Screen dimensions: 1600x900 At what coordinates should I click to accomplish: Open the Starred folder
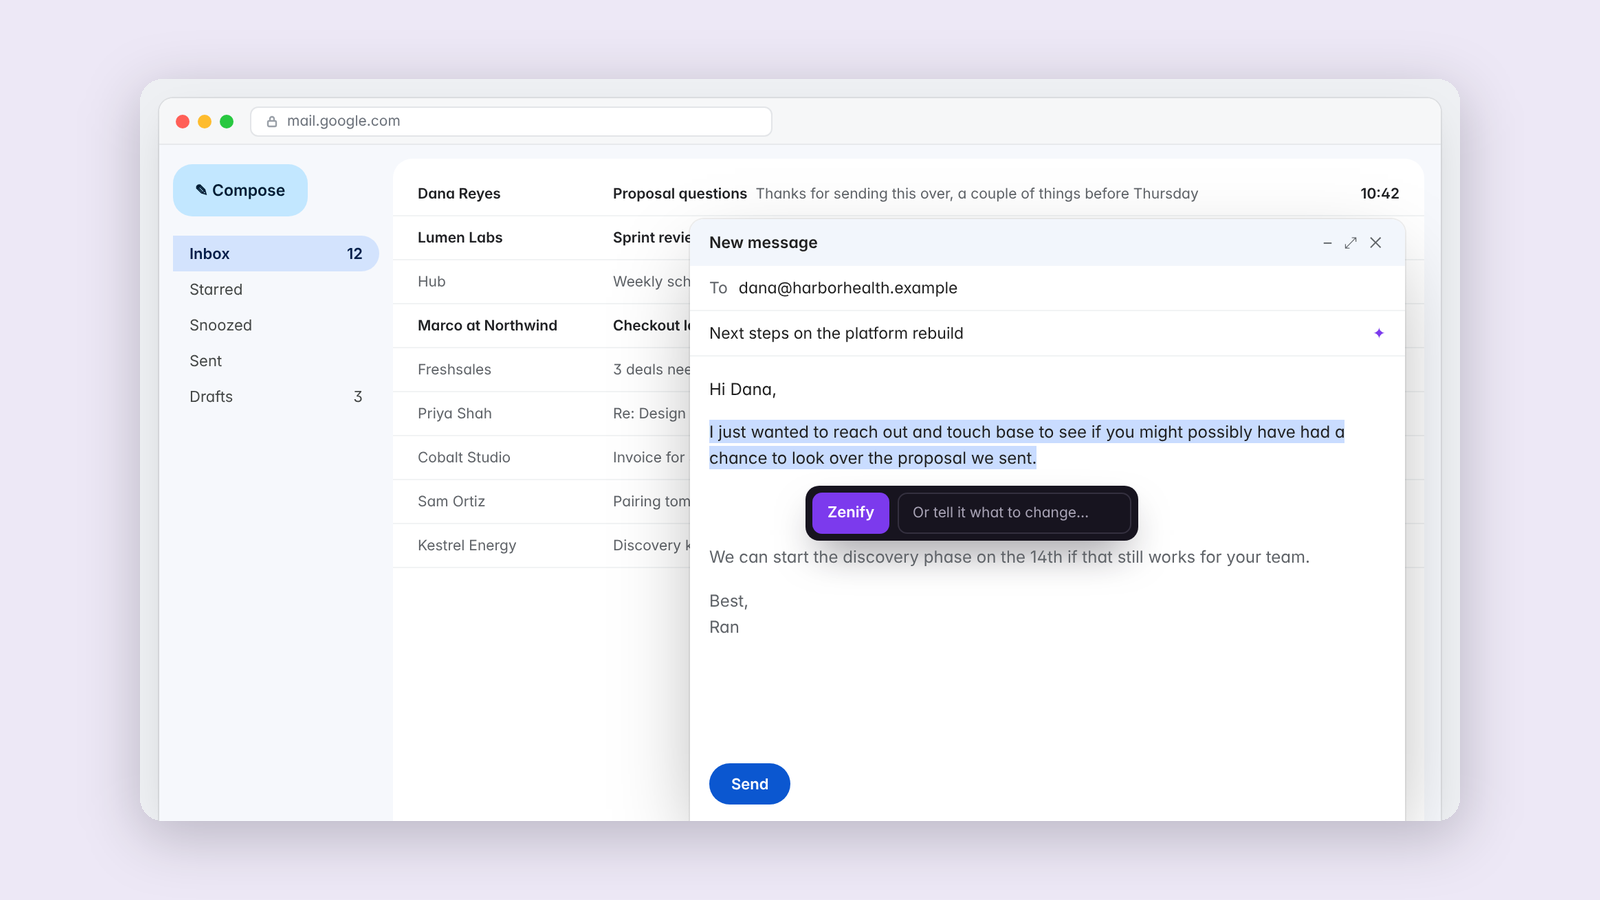coord(276,289)
